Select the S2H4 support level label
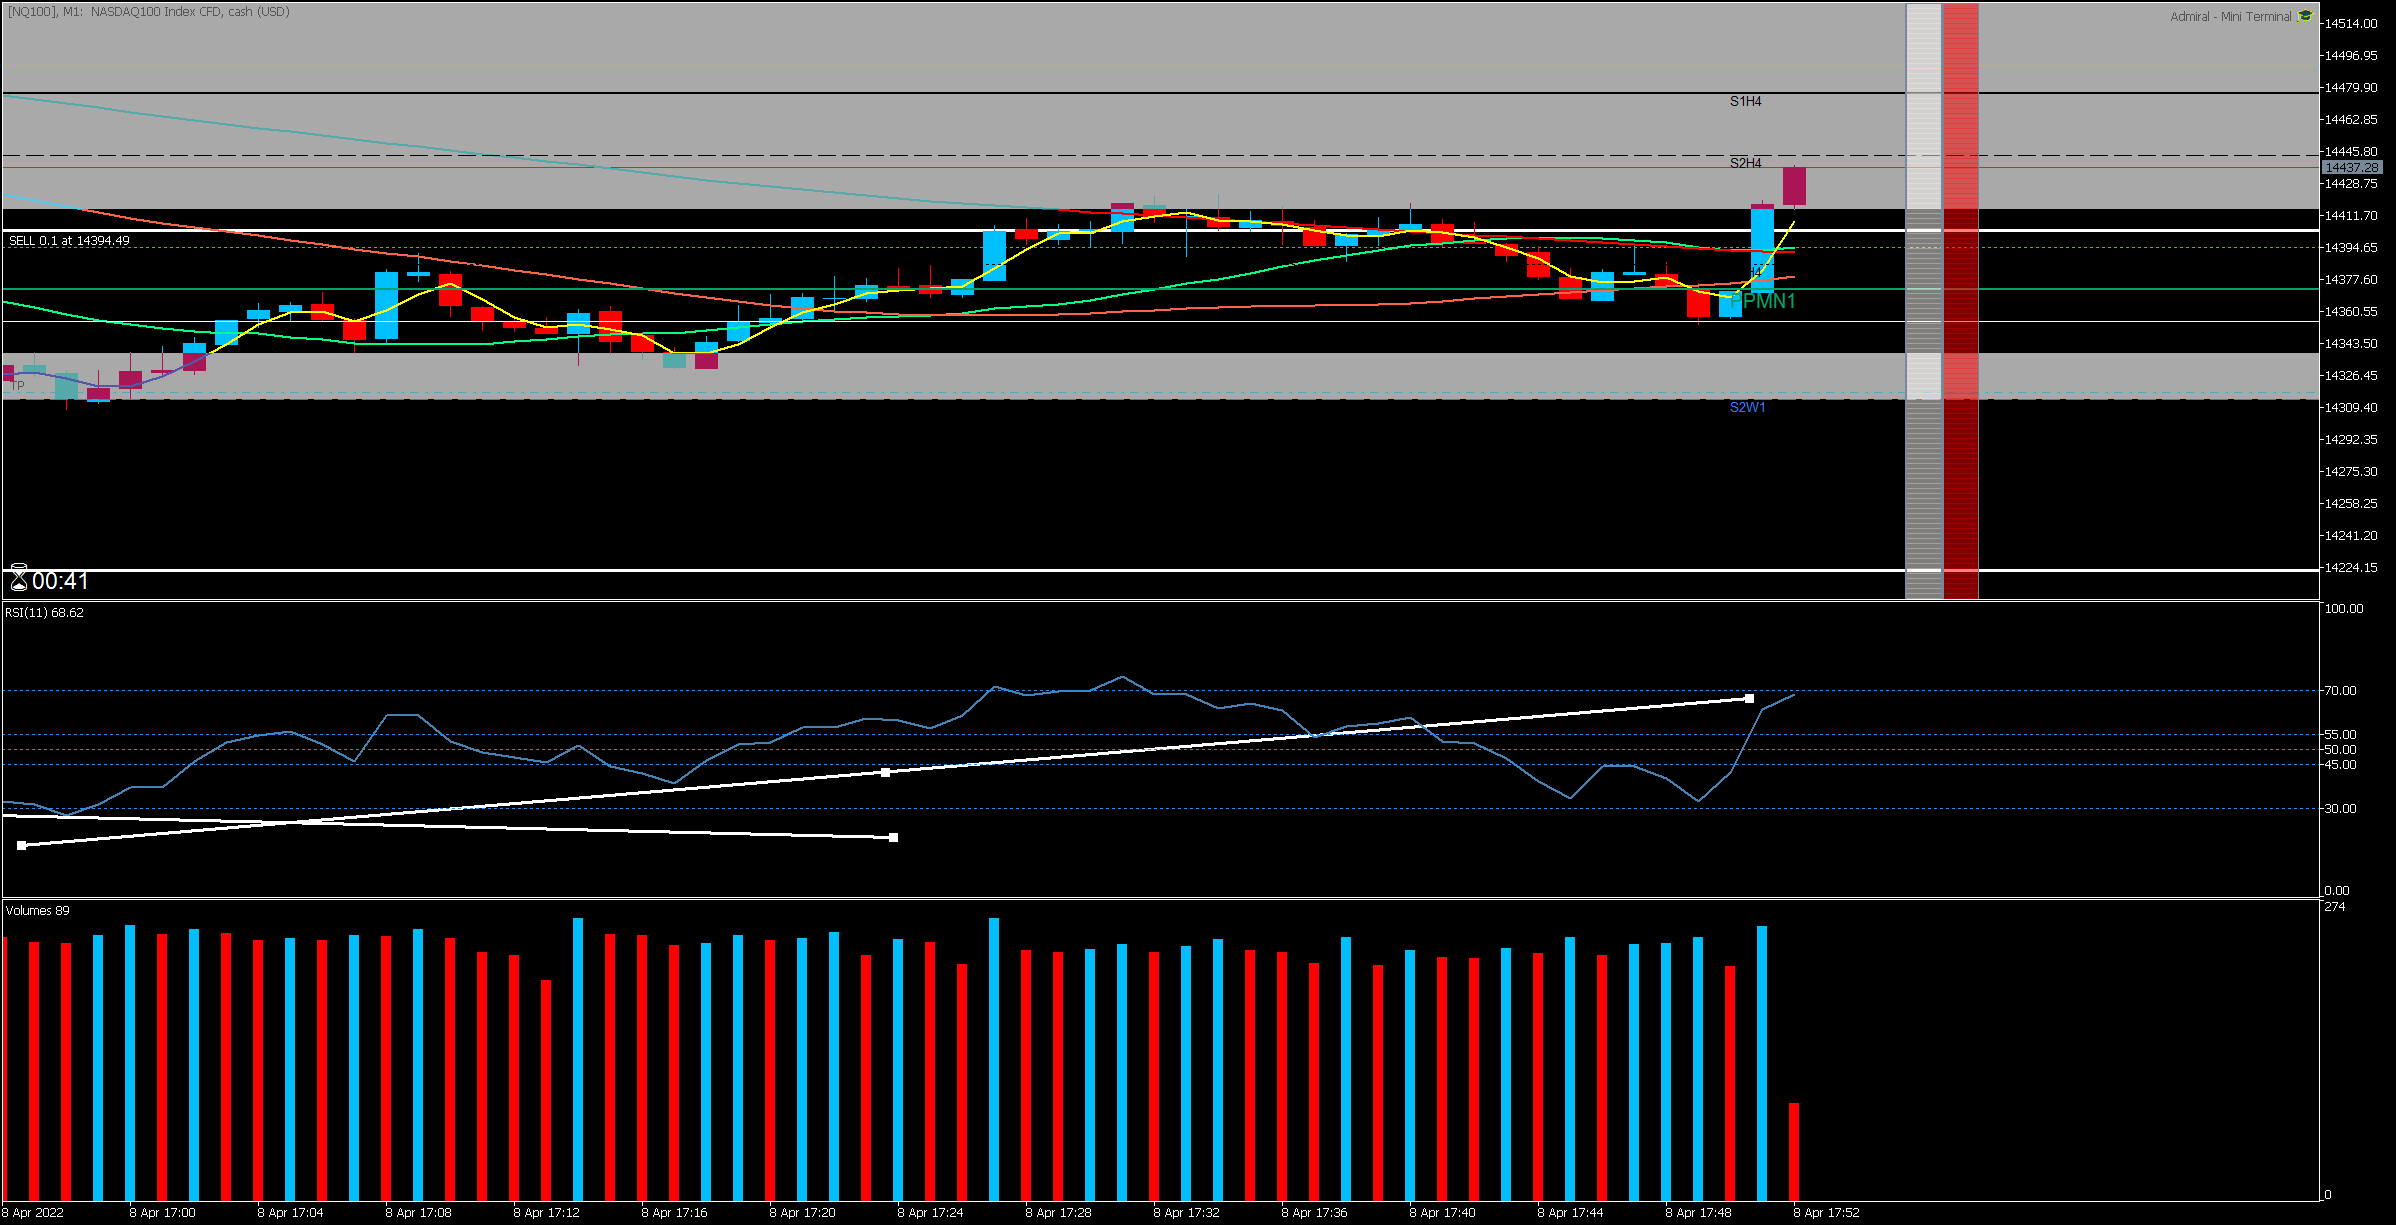 [1745, 163]
